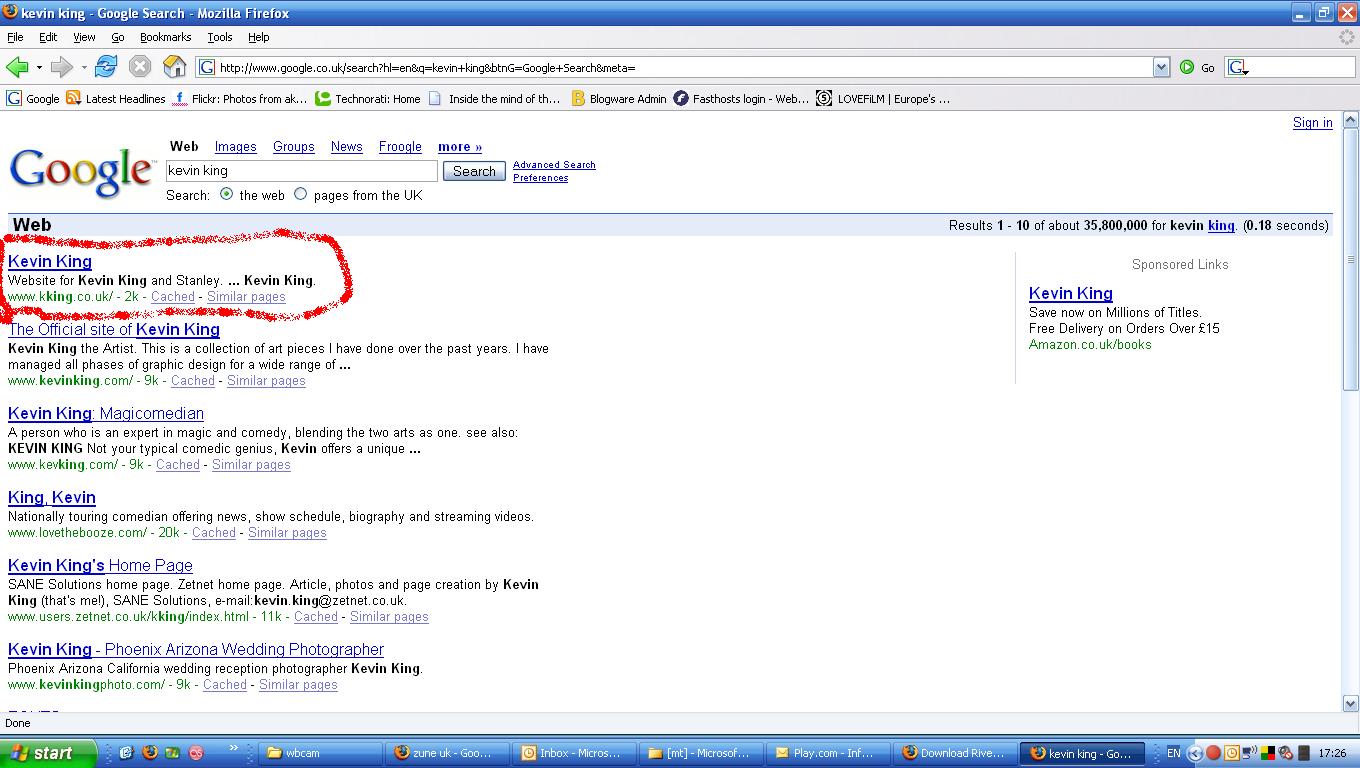This screenshot has height=768, width=1360.
Task: Open the Tools menu
Action: click(x=220, y=37)
